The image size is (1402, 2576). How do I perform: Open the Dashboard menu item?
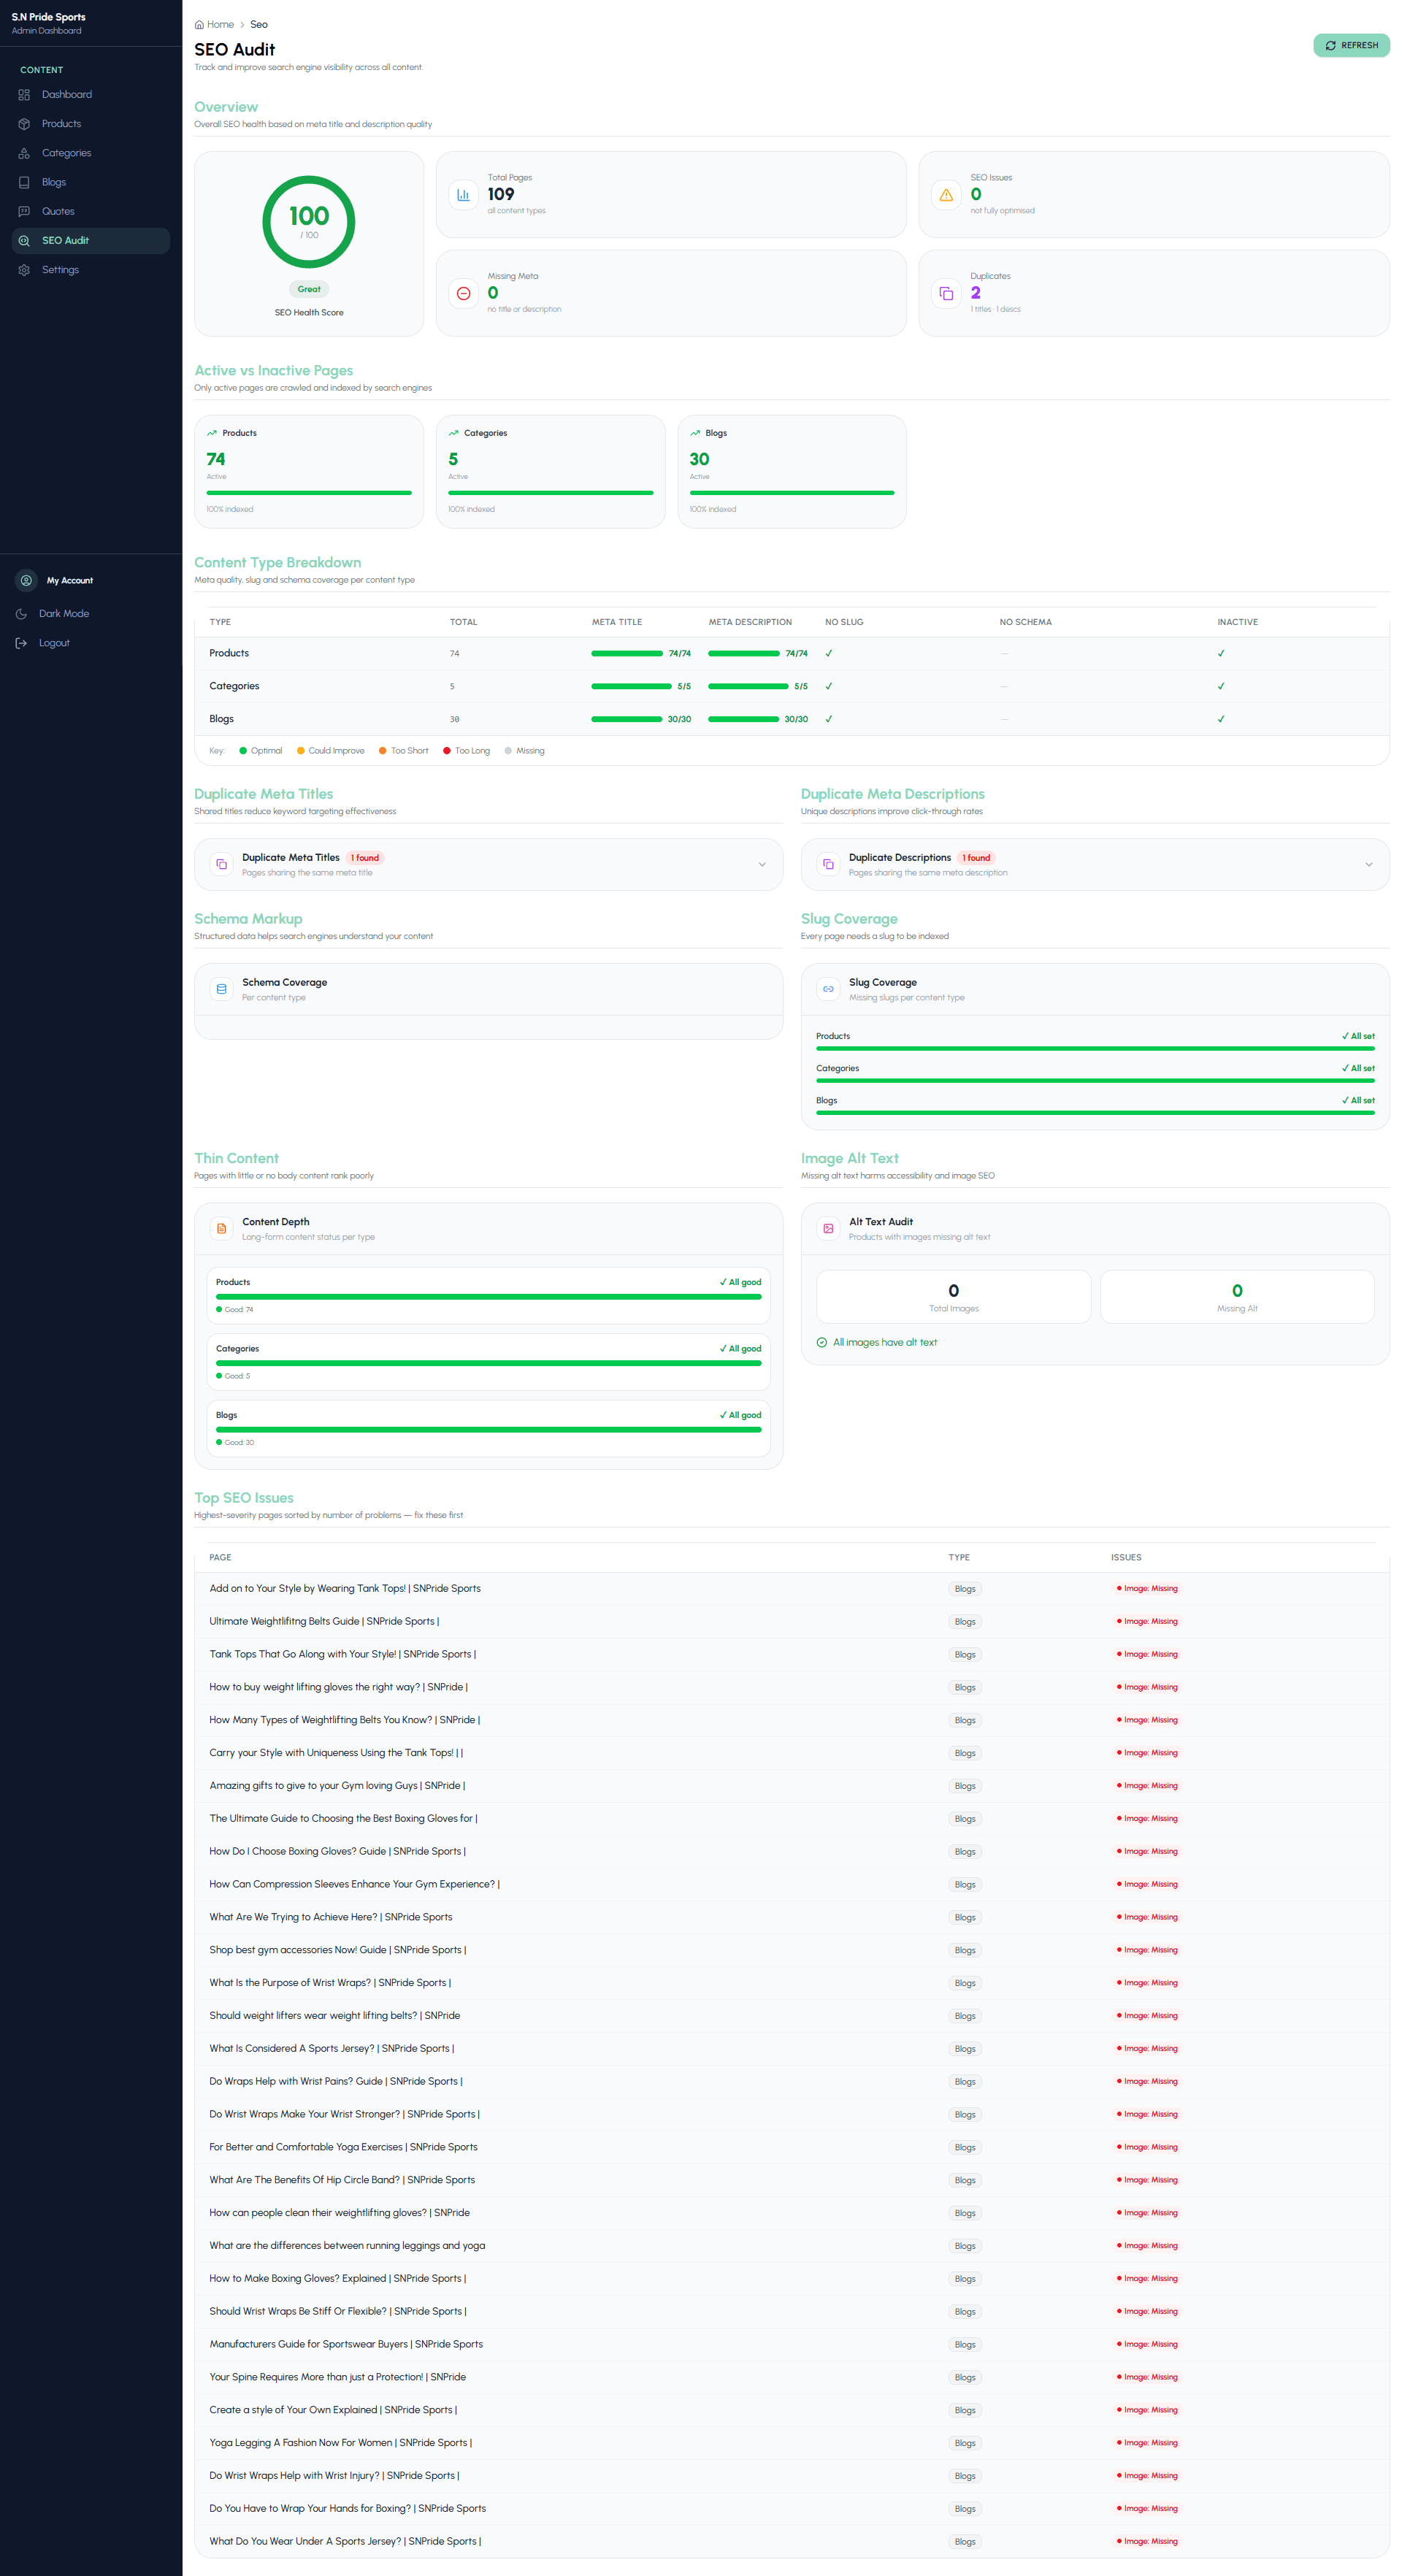(91, 95)
